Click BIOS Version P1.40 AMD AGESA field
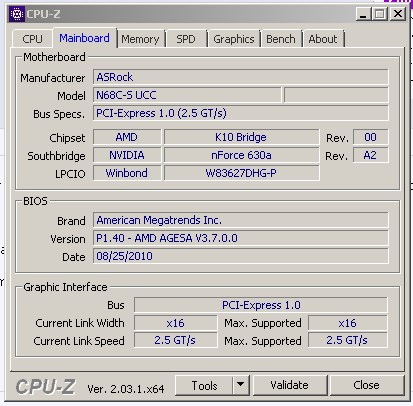The width and height of the screenshot is (413, 406). 241,238
